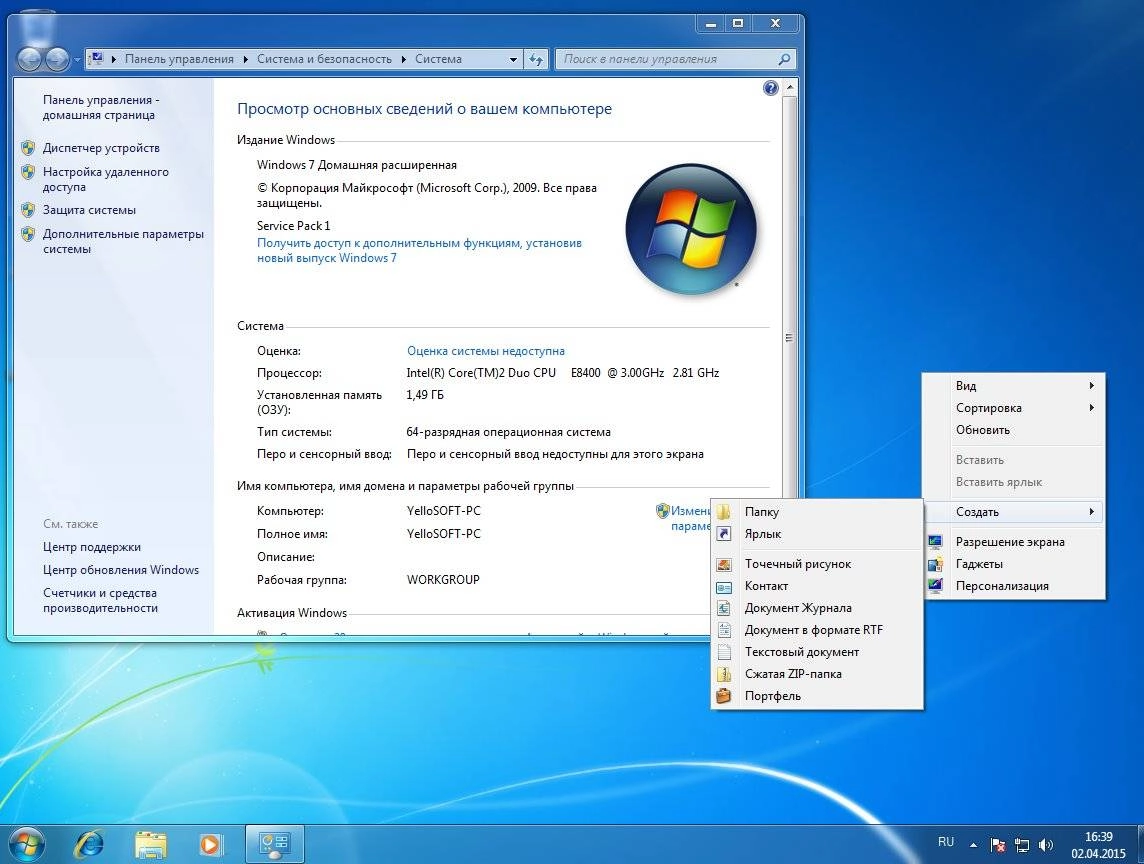Click the search magnifier icon
The width and height of the screenshot is (1144, 864).
[x=784, y=59]
